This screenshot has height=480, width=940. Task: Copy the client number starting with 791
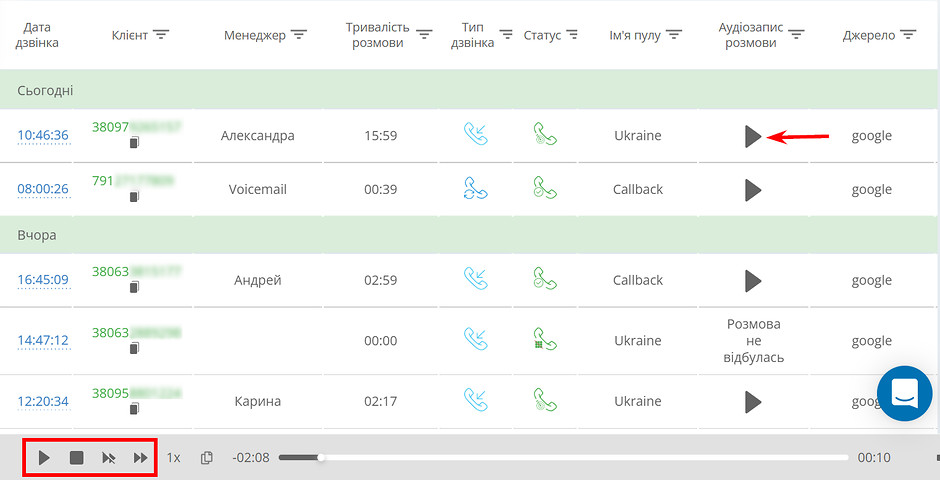[134, 196]
